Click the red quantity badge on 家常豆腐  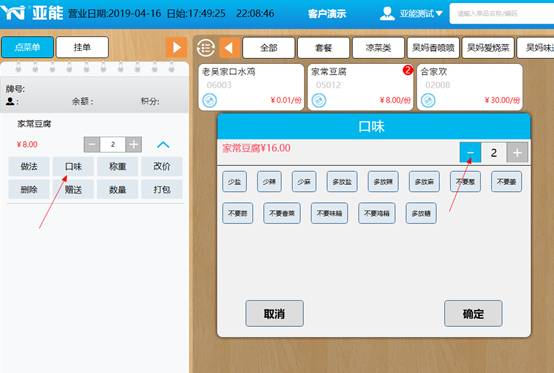point(408,70)
